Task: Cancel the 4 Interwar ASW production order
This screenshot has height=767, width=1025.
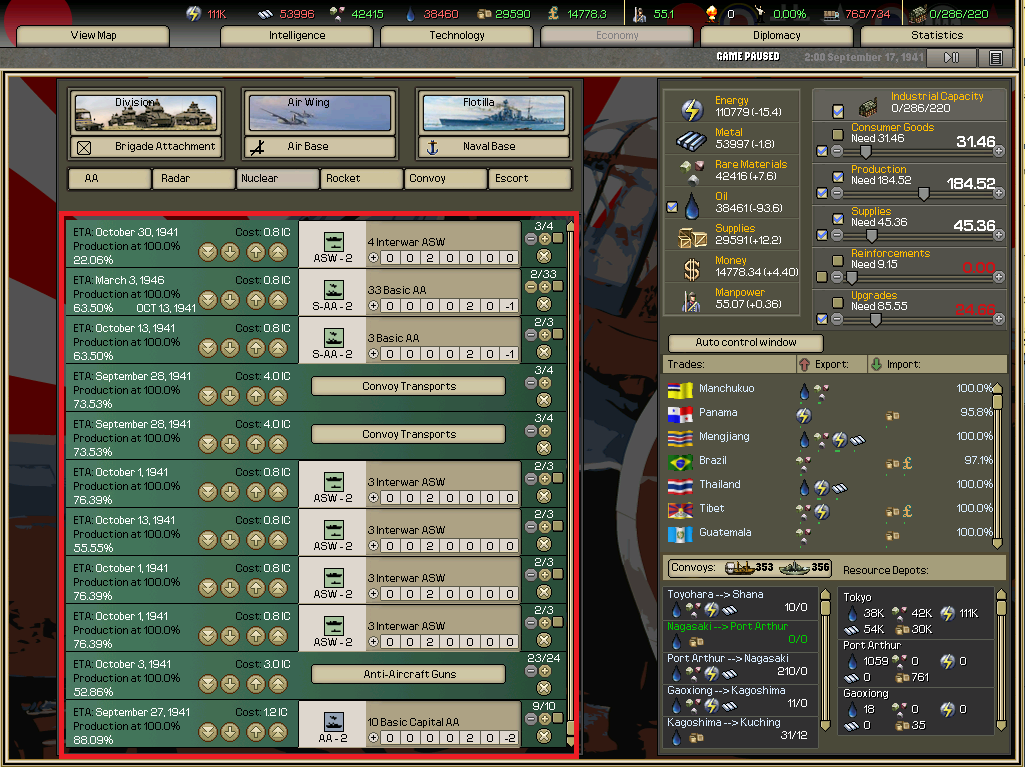Action: tap(544, 256)
